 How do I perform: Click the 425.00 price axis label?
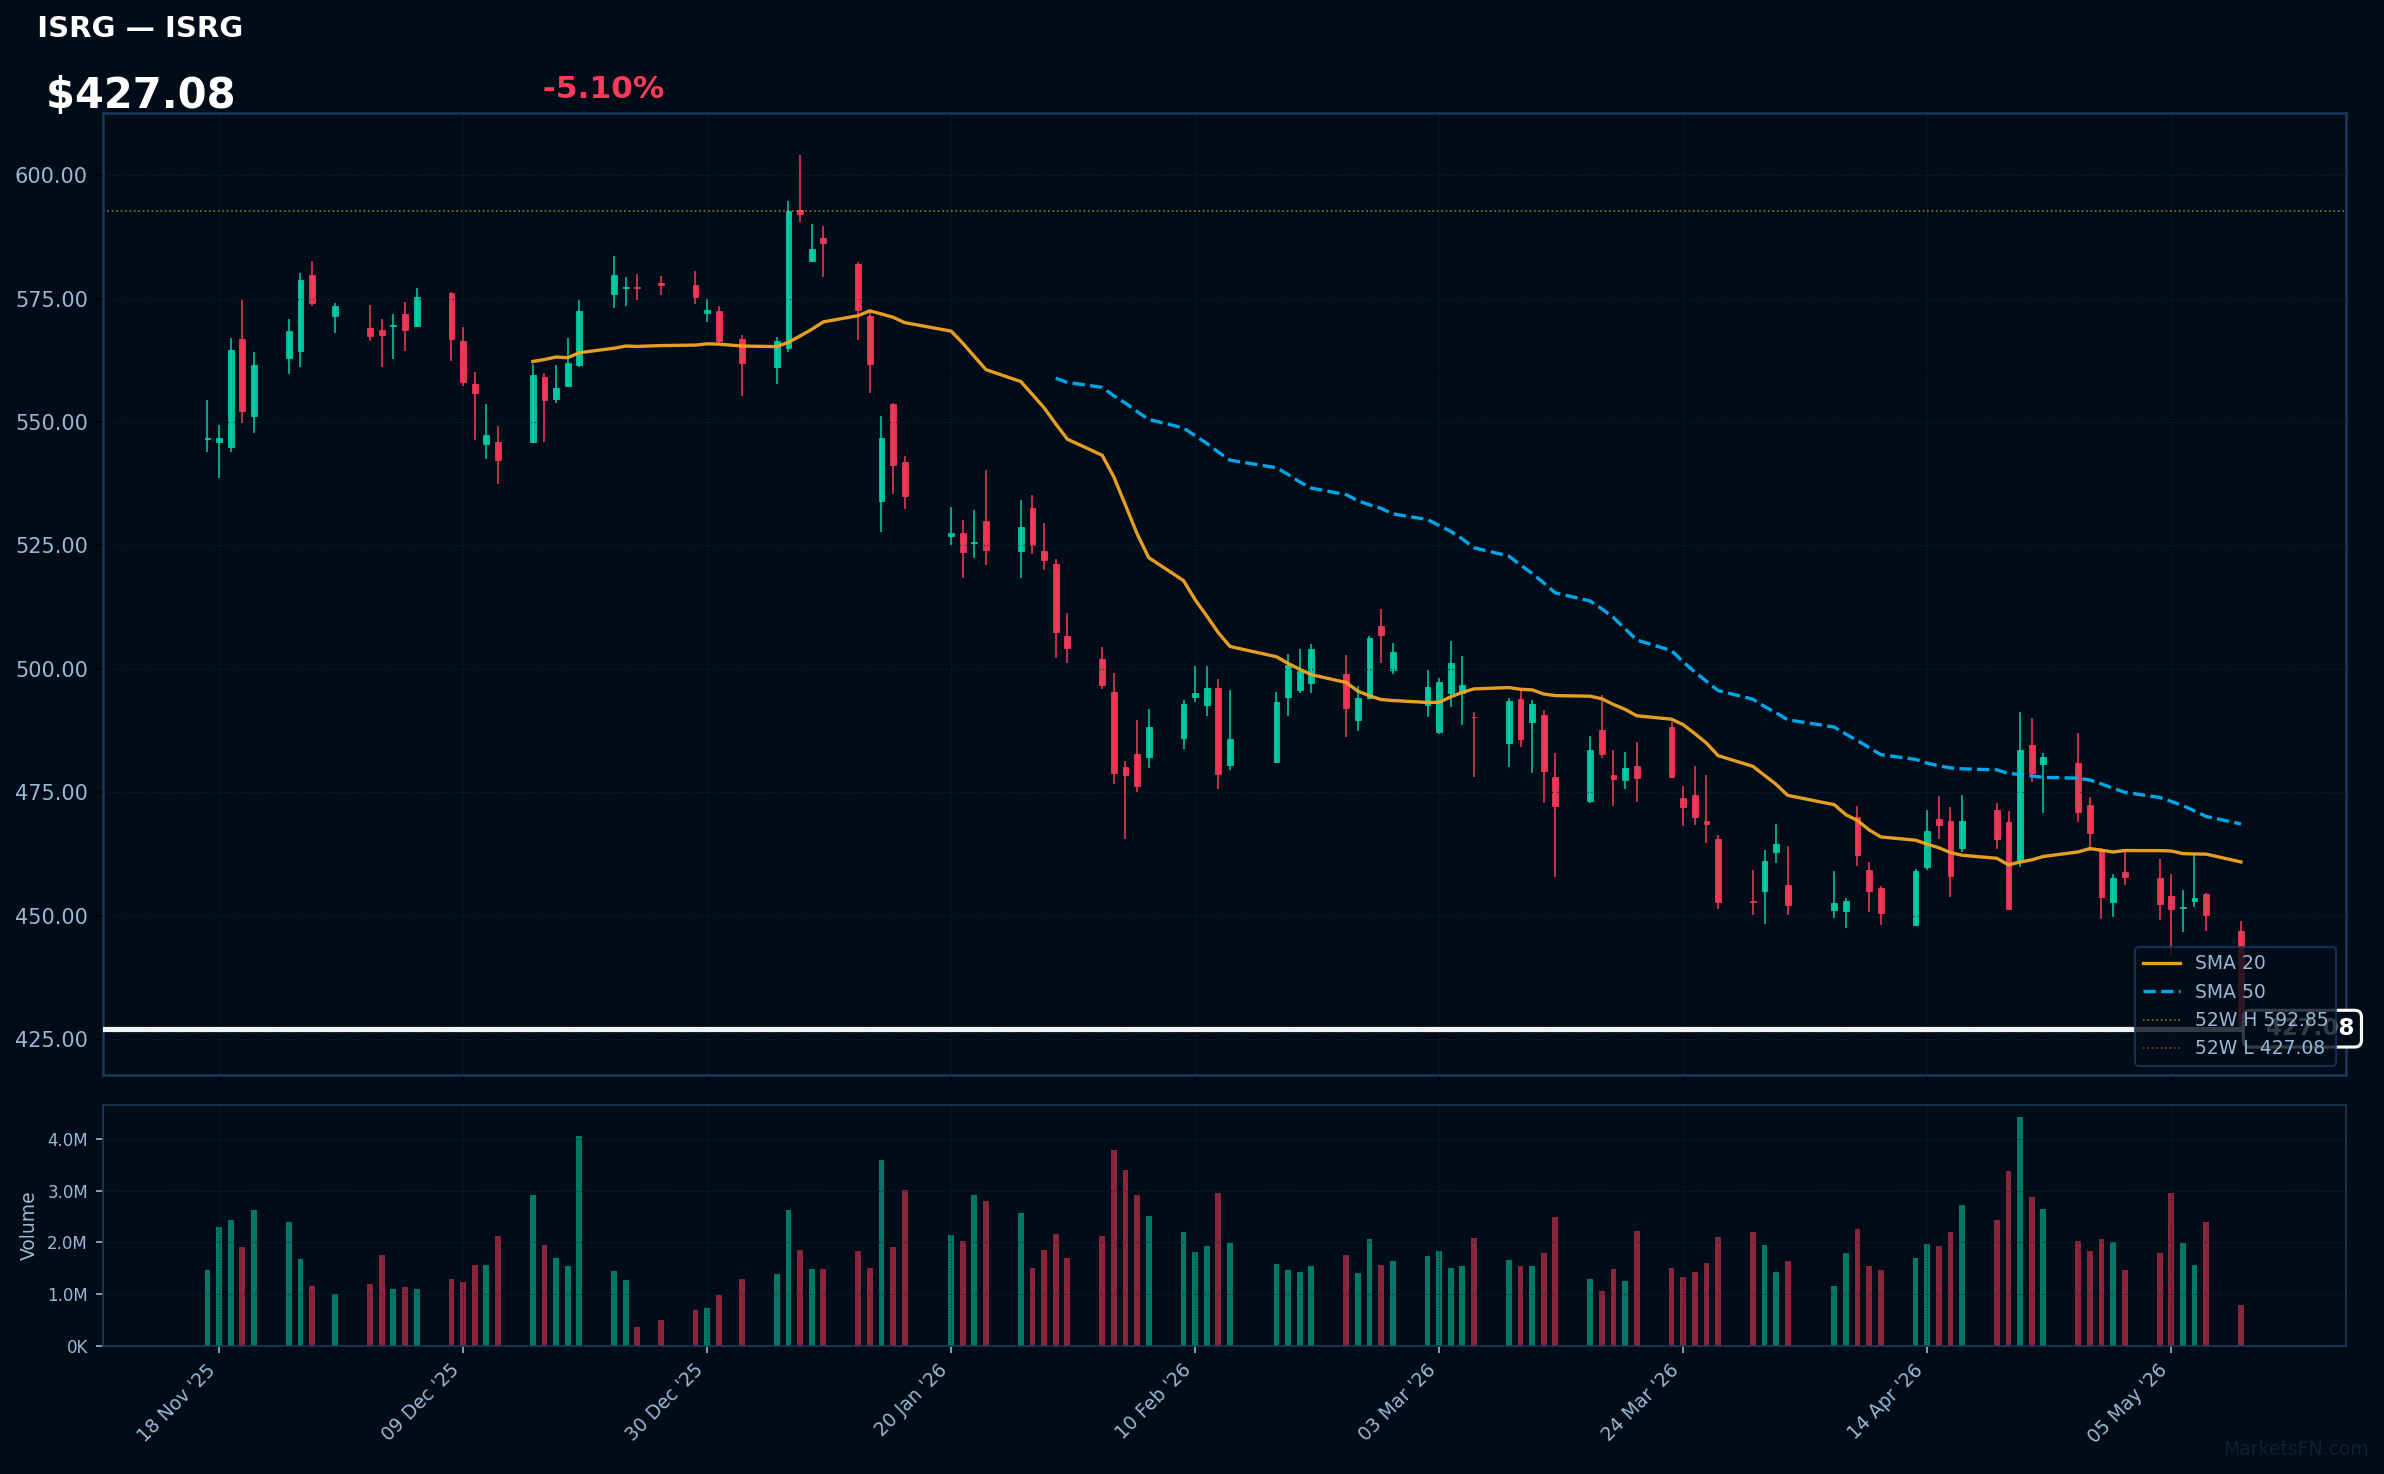(x=51, y=1039)
